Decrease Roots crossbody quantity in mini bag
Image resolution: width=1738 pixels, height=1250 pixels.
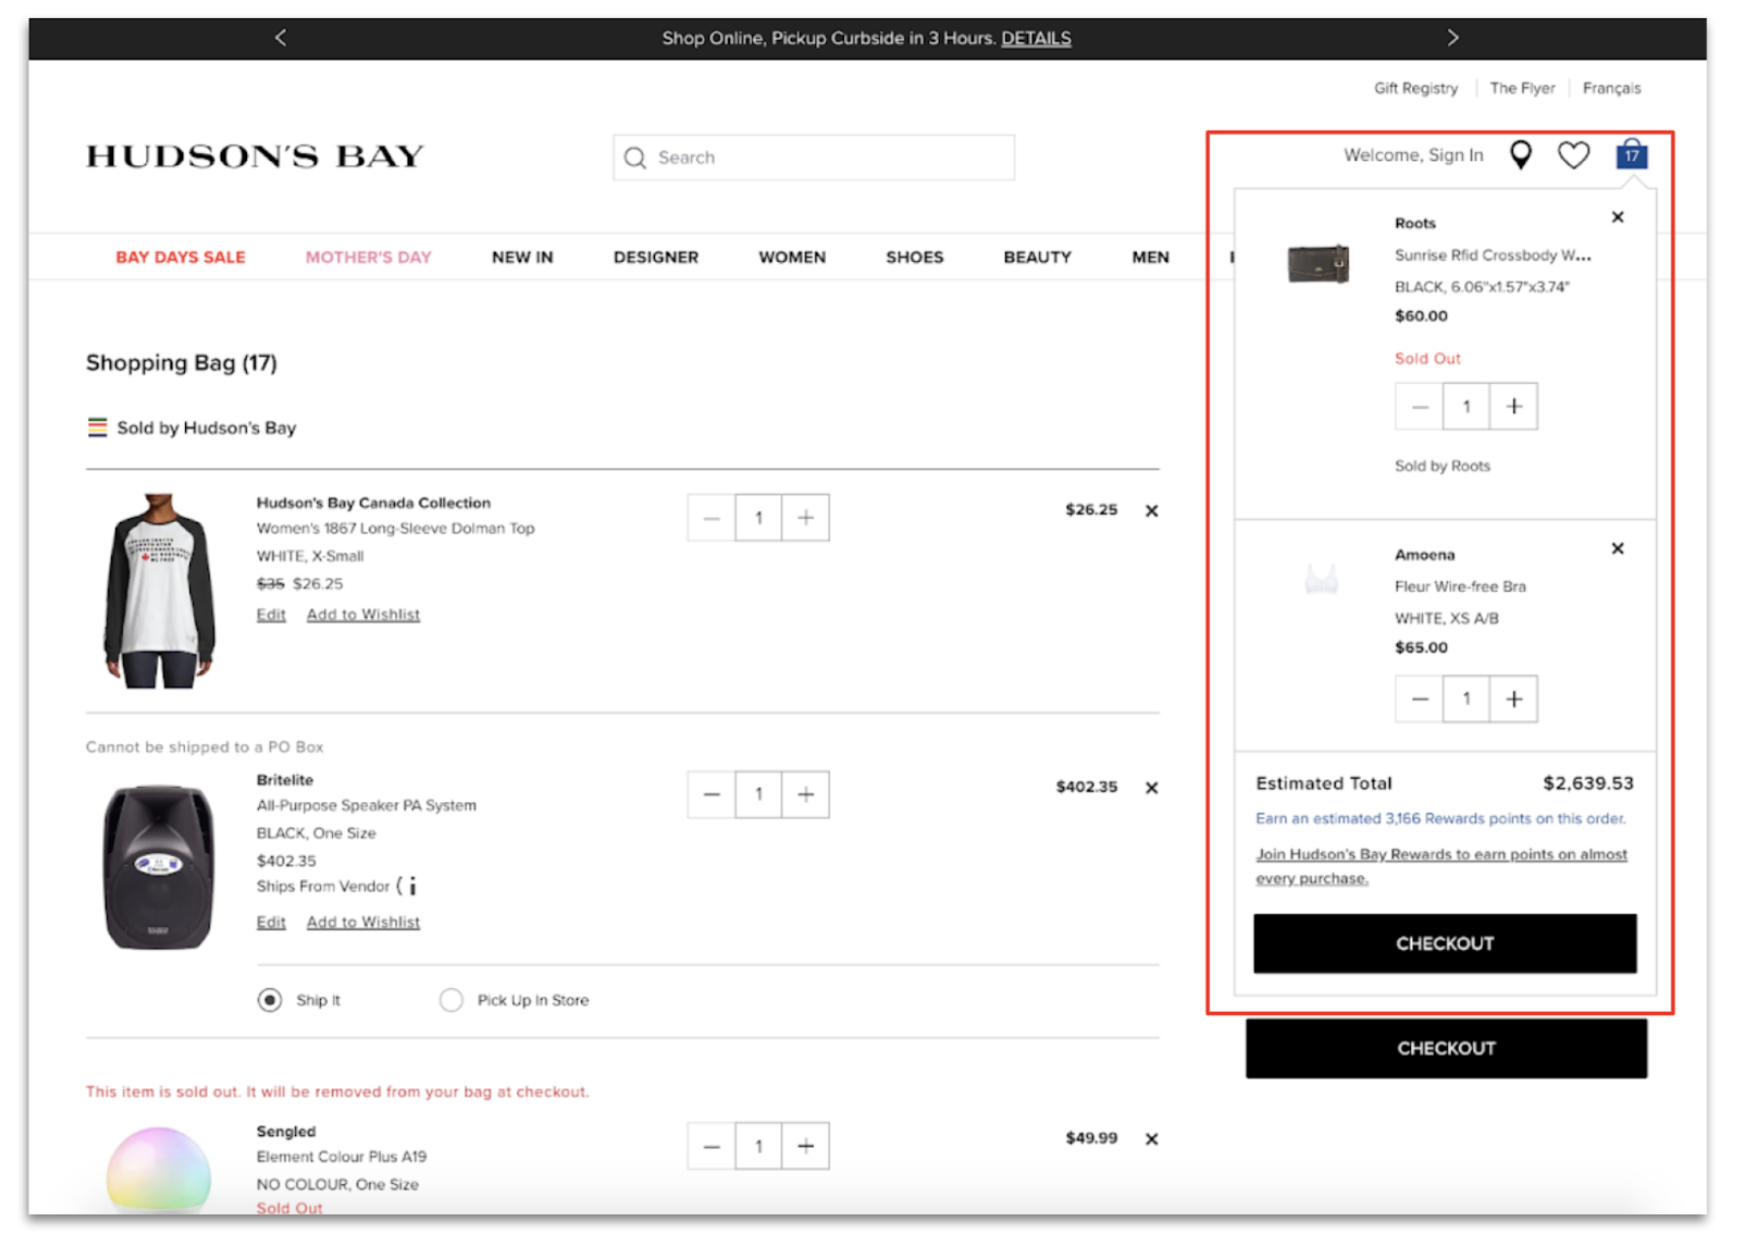pos(1419,407)
